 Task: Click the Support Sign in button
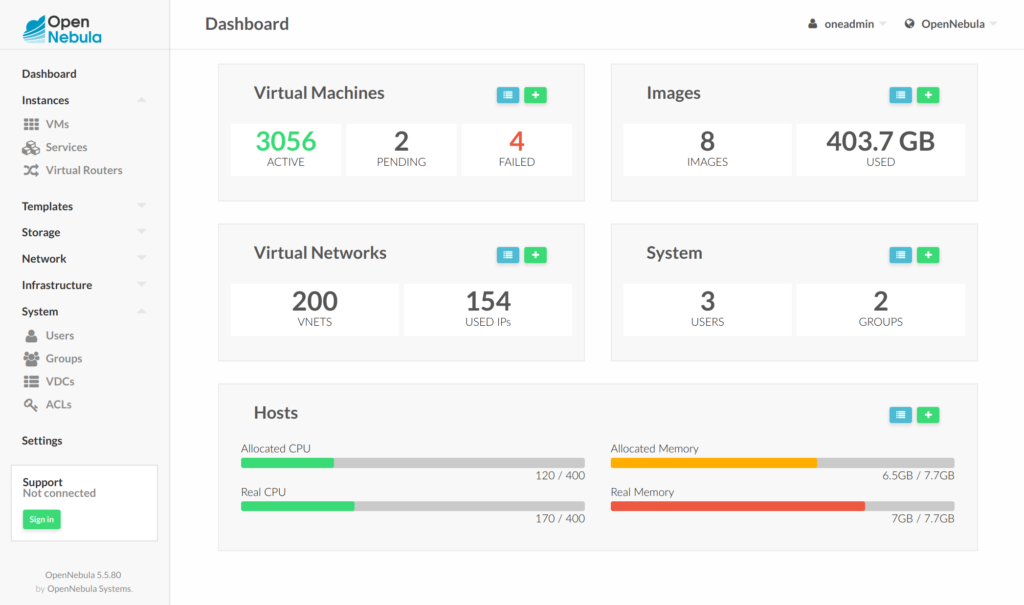41,519
